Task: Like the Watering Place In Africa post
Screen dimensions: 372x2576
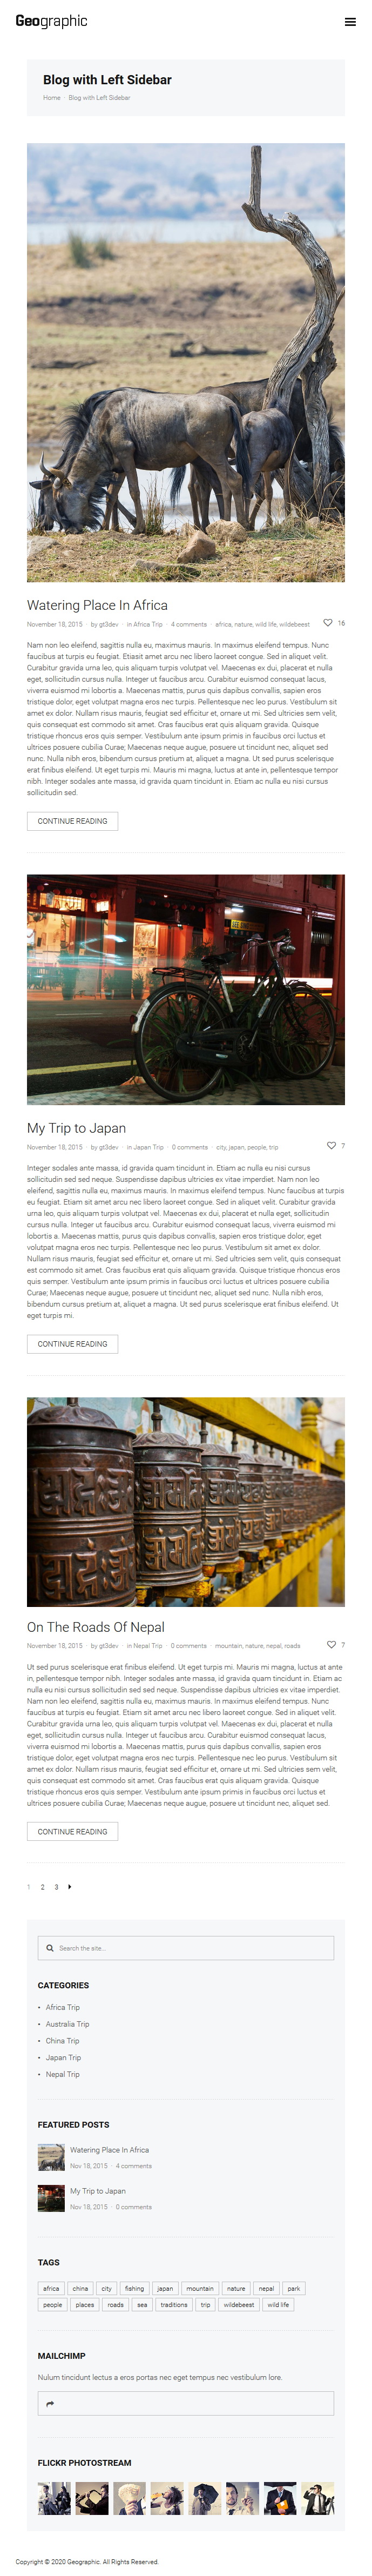Action: coord(327,623)
